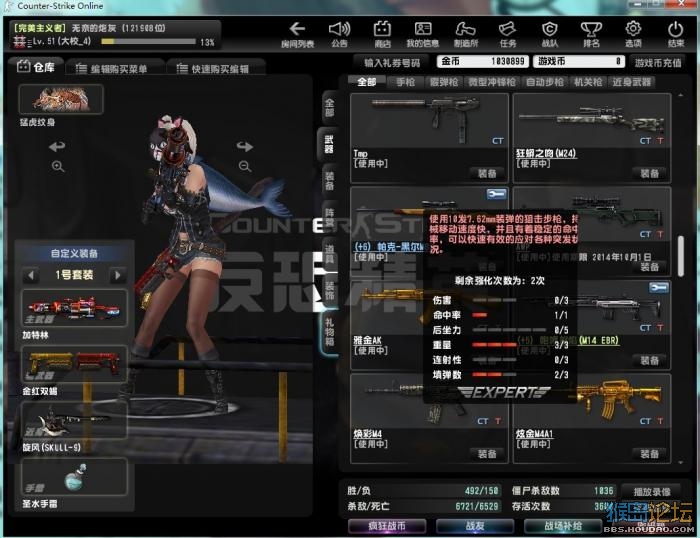Select tiger tattoo (猛虎纹身) thumbnail
Screen dimensions: 700x538
61,99
